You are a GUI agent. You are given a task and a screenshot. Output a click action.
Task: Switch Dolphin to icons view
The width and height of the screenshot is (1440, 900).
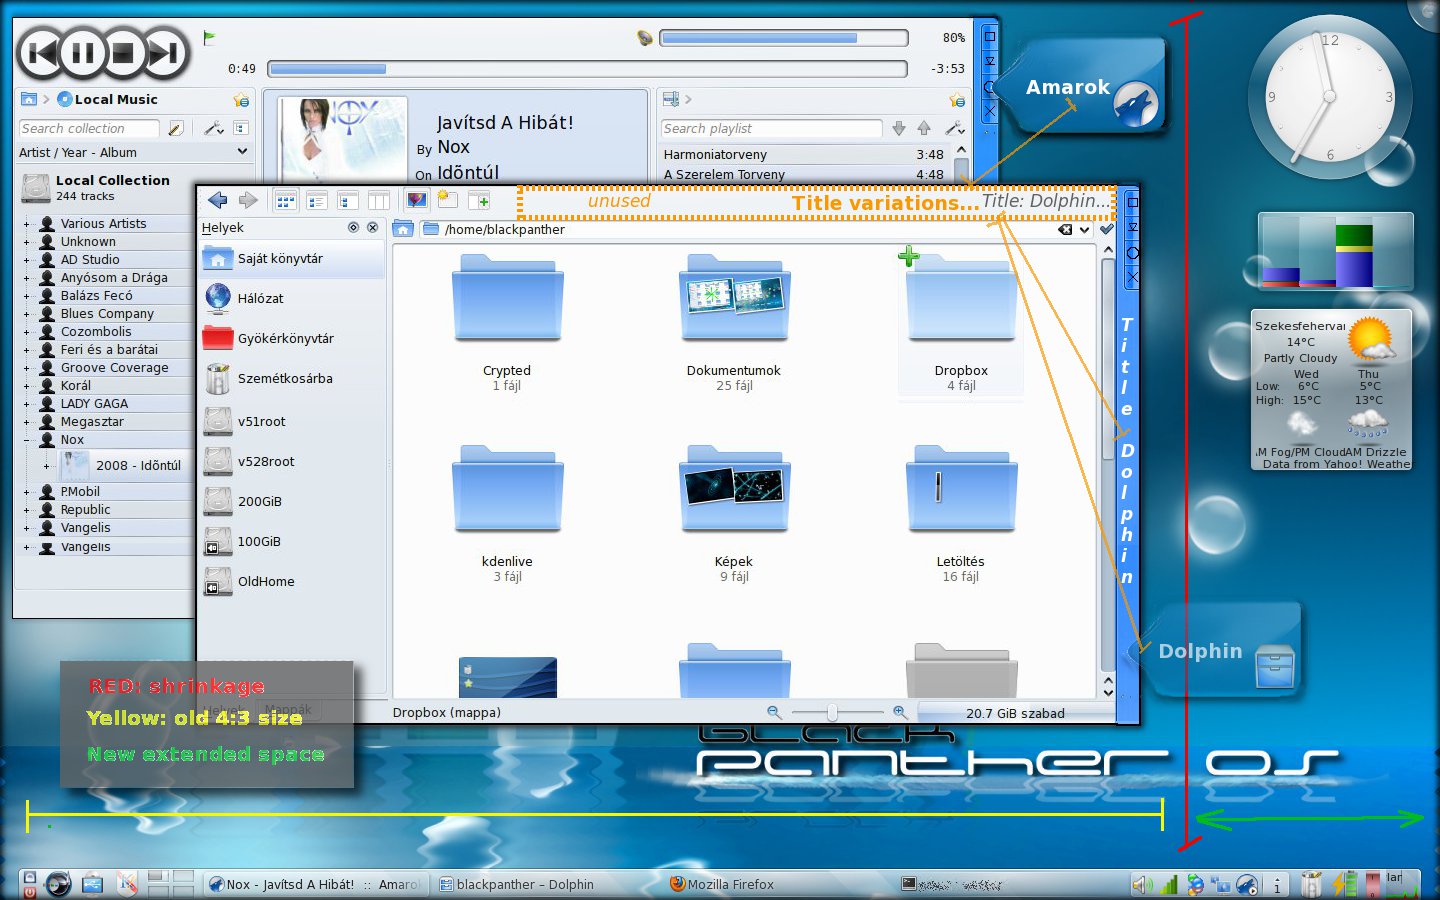click(286, 201)
